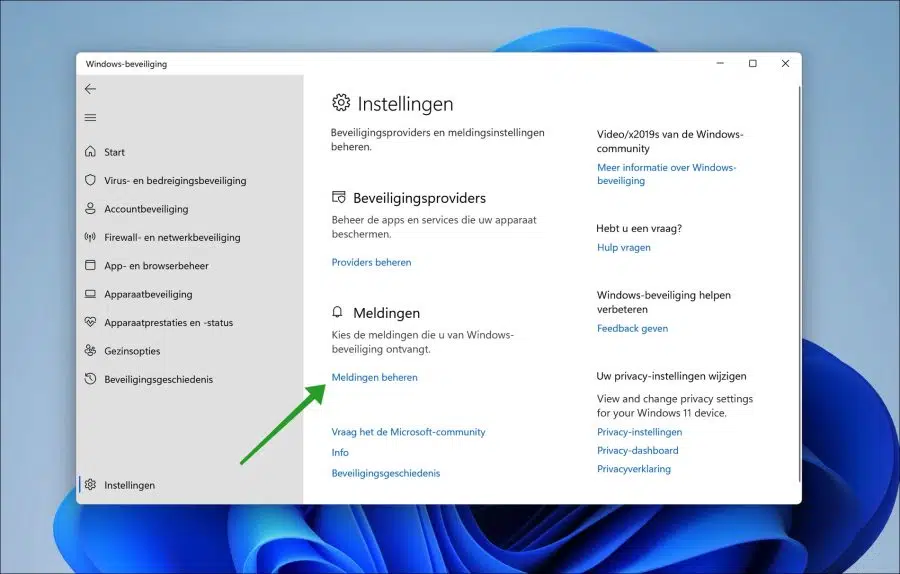
Task: Click Providers beheren link
Action: [371, 262]
